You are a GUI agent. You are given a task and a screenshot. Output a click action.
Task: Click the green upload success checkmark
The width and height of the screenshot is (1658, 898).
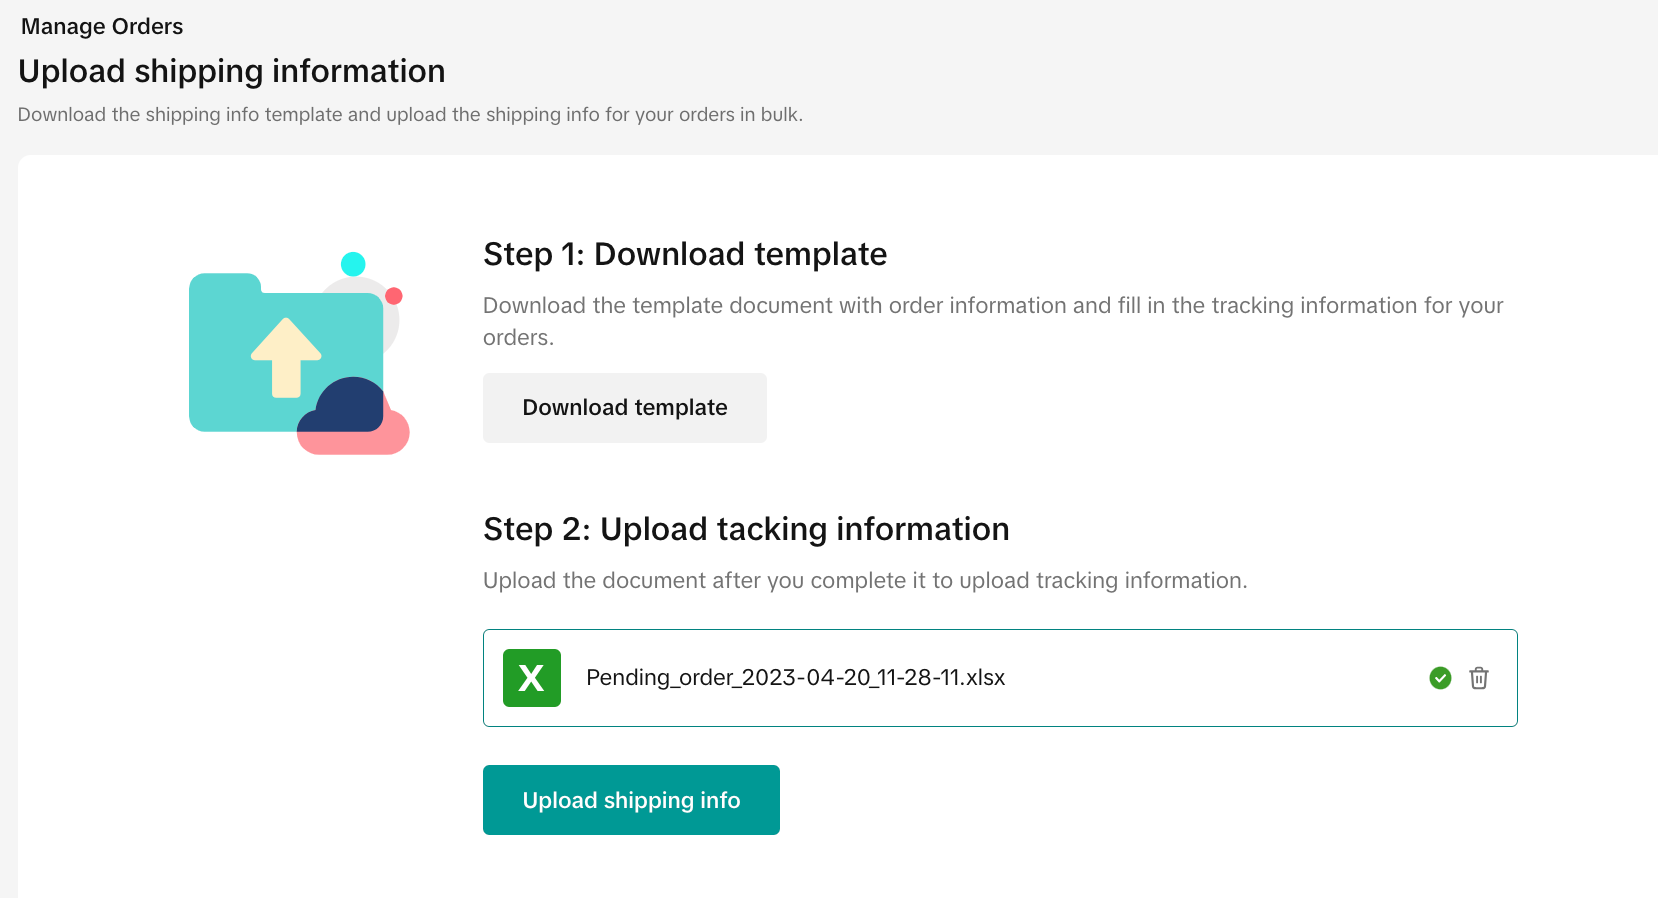(1440, 678)
